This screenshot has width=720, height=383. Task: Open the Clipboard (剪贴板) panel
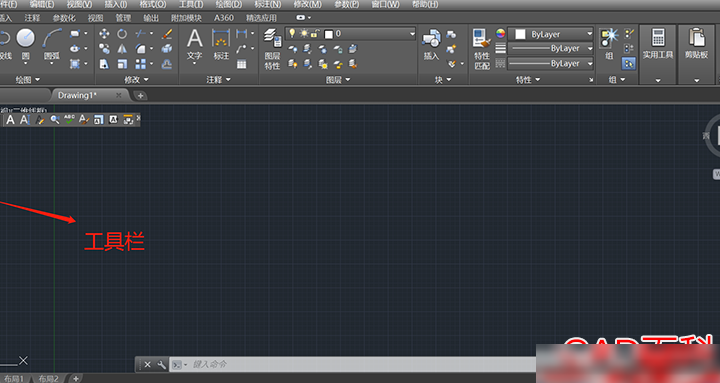click(x=697, y=54)
